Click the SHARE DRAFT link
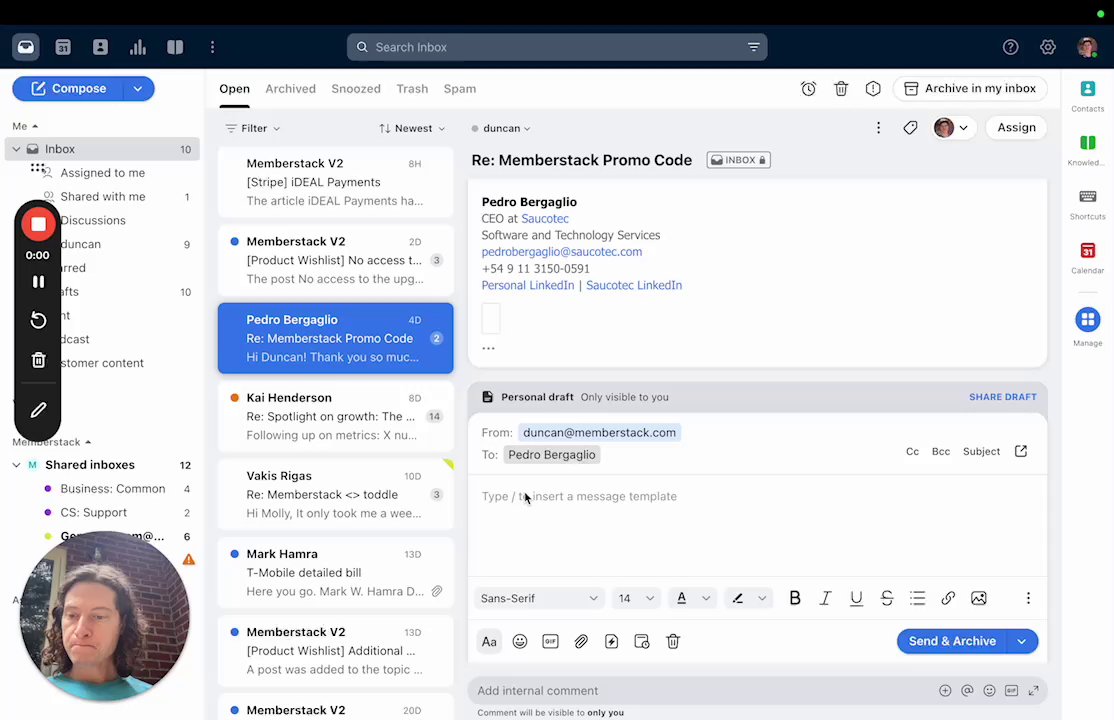The image size is (1114, 720). coord(1002,397)
